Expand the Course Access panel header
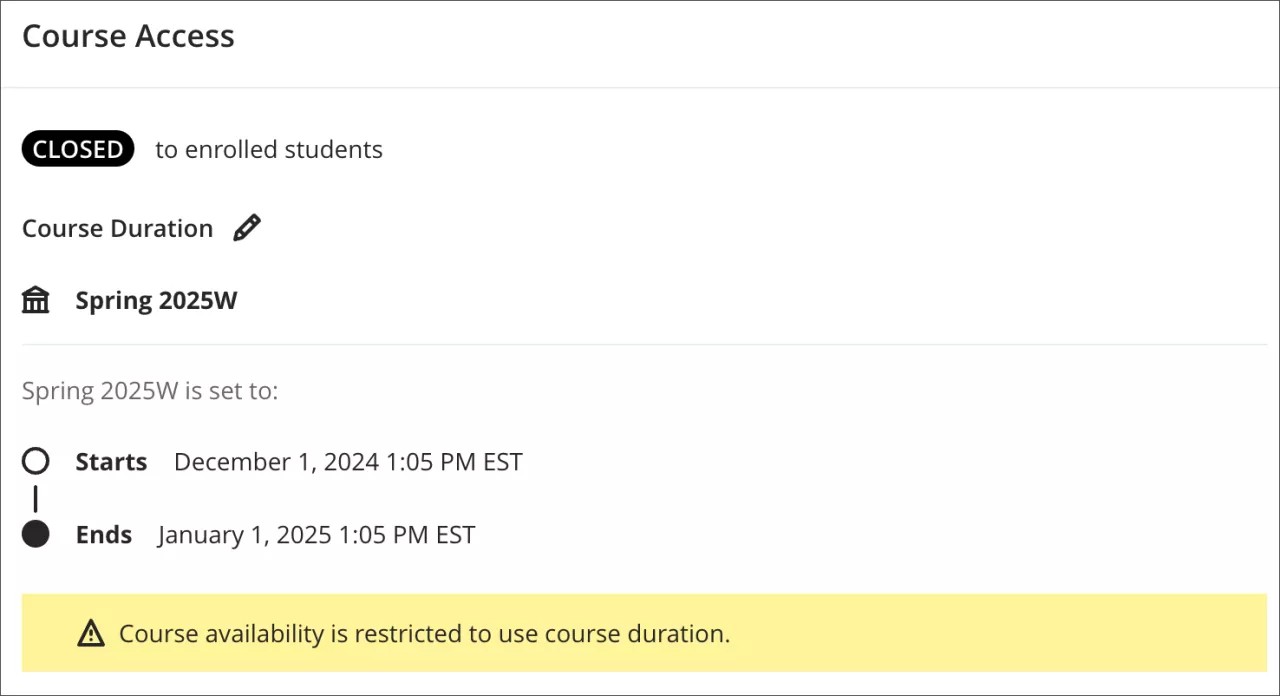The image size is (1280, 696). point(128,36)
